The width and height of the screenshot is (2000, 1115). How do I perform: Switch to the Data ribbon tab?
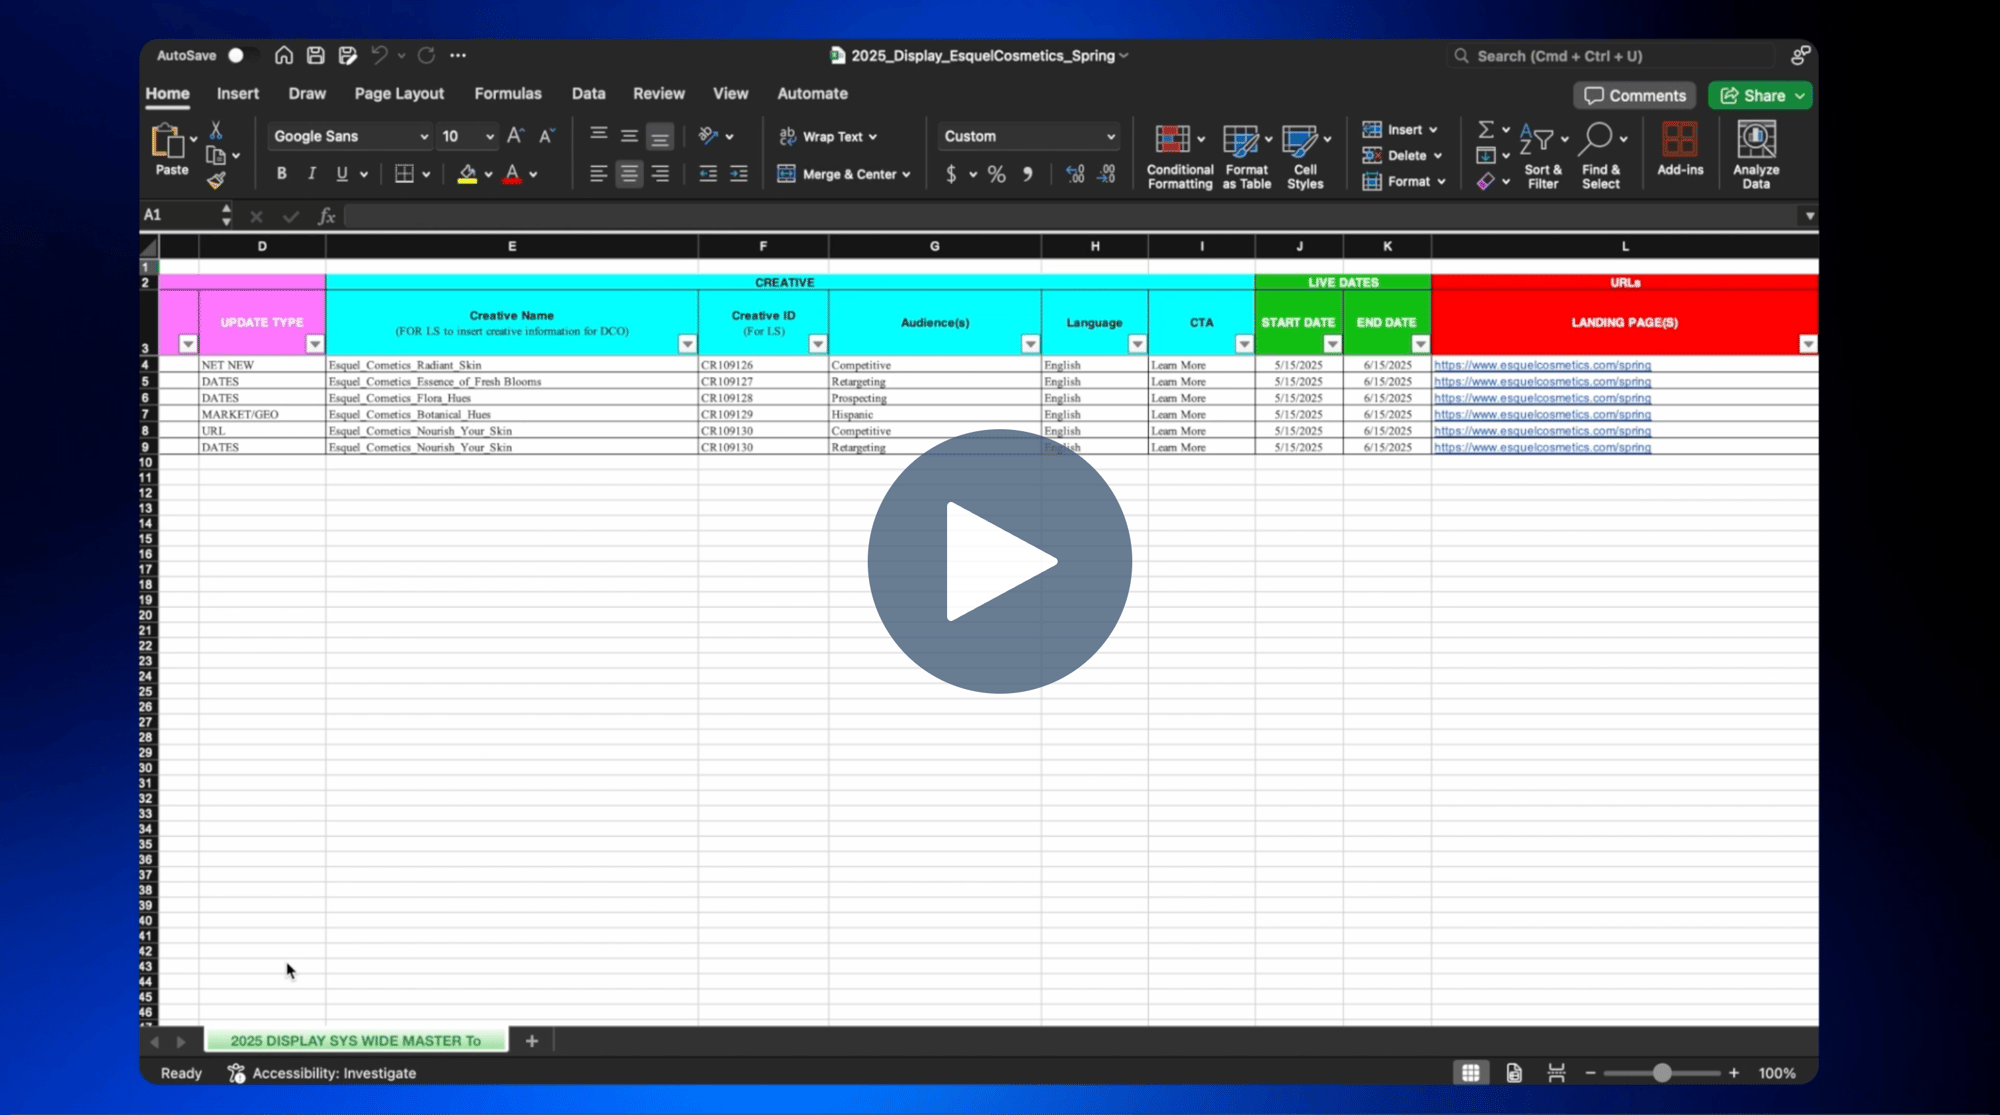[x=589, y=93]
